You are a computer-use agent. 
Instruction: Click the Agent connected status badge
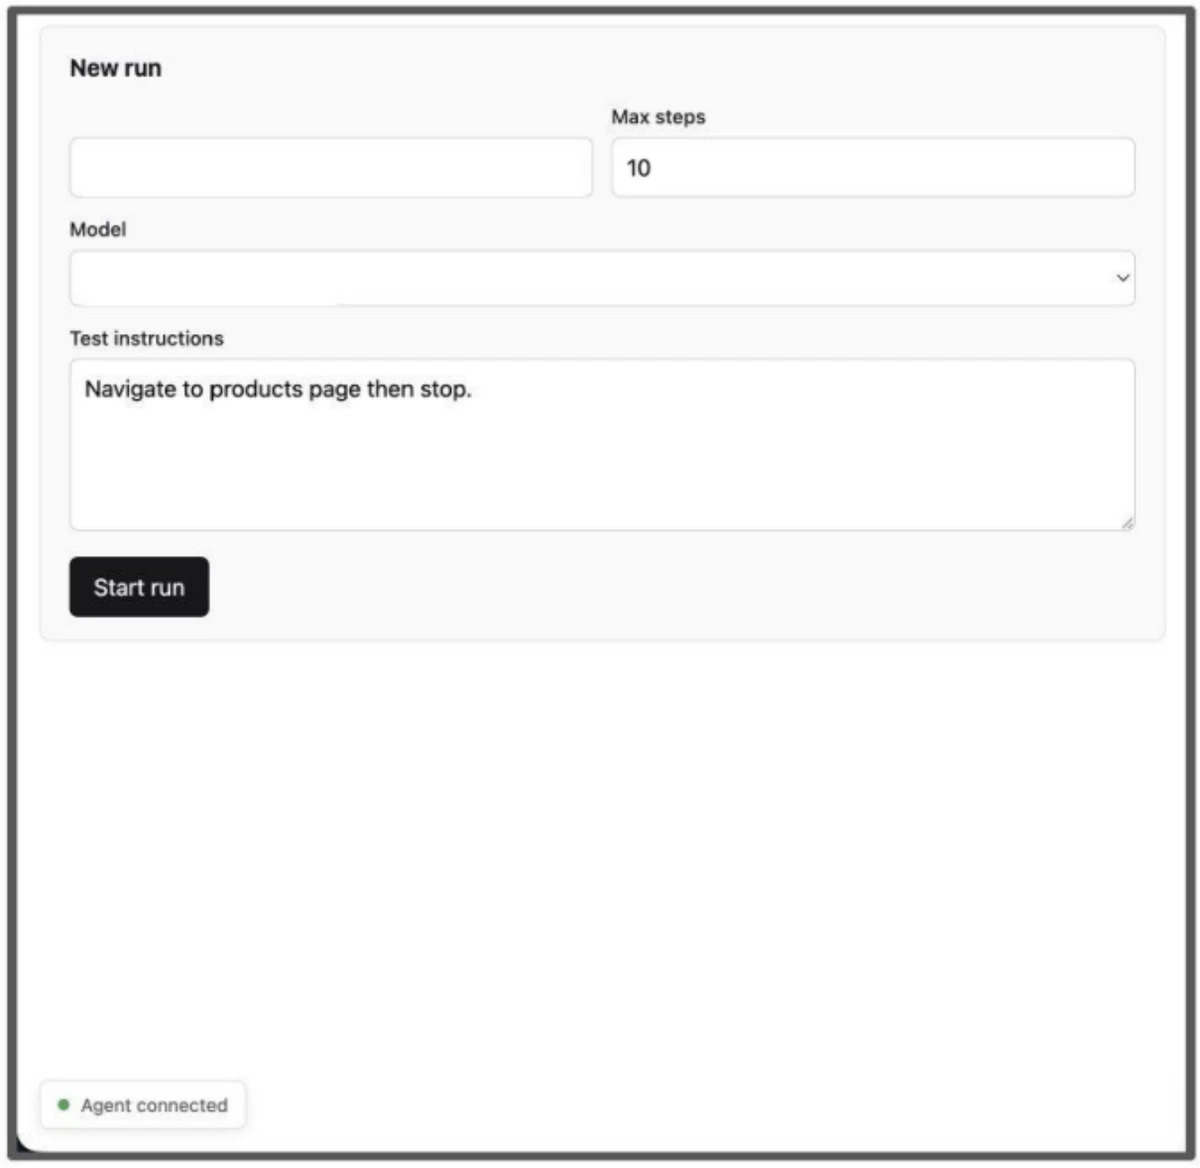tap(143, 1105)
